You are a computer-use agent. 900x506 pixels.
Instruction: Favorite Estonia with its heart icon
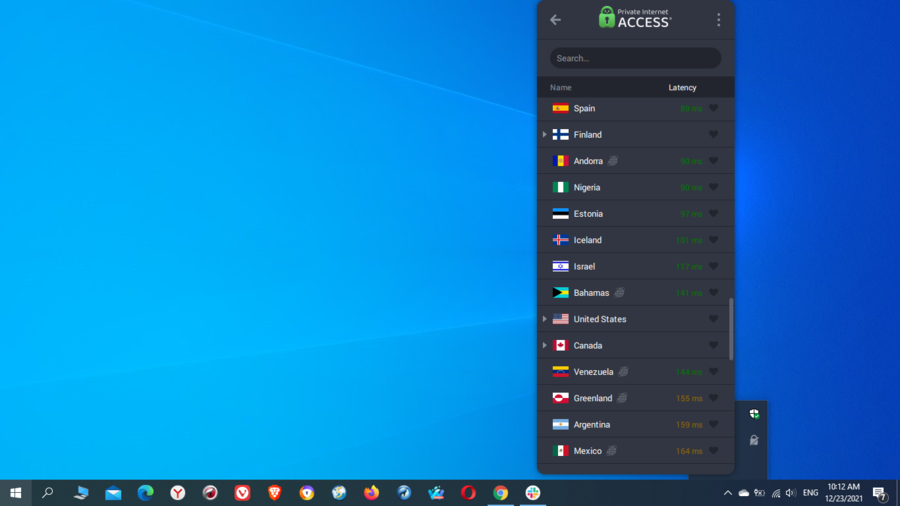(713, 213)
